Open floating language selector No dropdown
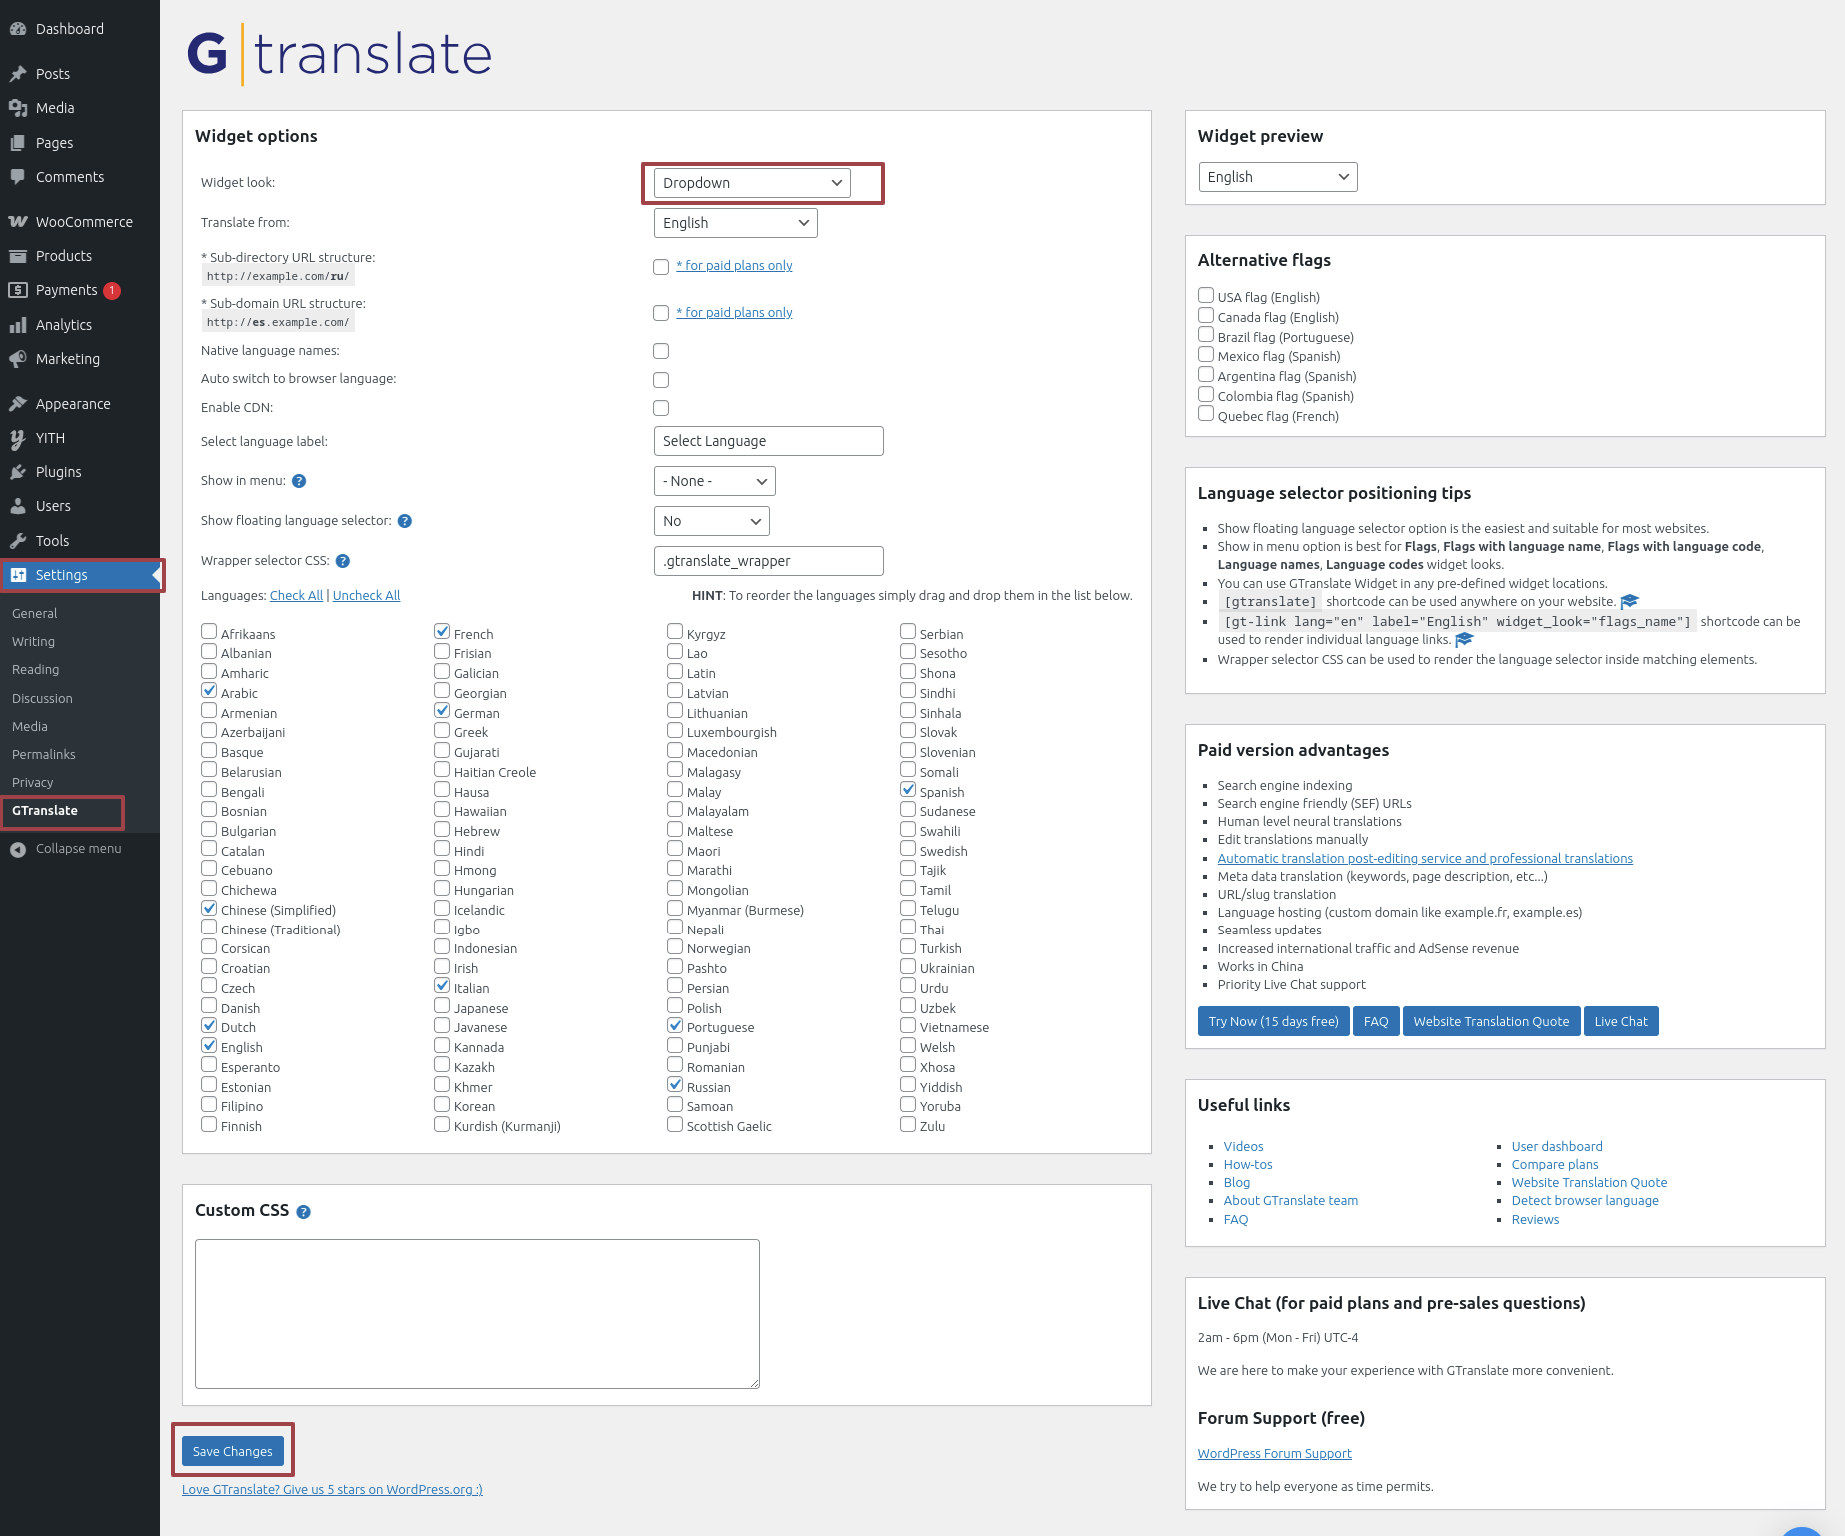 point(712,521)
